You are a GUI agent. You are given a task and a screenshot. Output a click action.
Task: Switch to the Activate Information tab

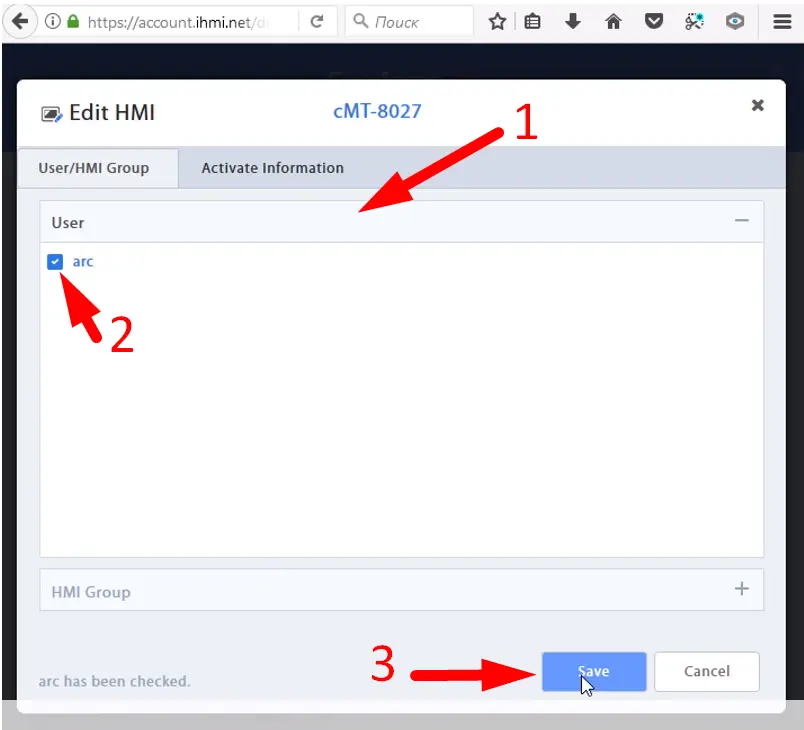pos(272,168)
